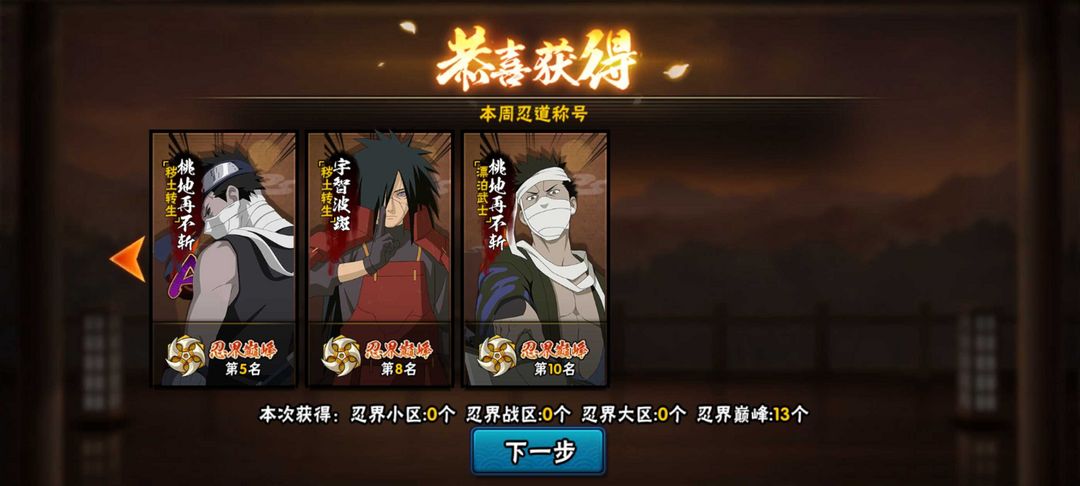Click 第5名 rank label
Viewport: 1080px width, 486px height.
pos(243,370)
